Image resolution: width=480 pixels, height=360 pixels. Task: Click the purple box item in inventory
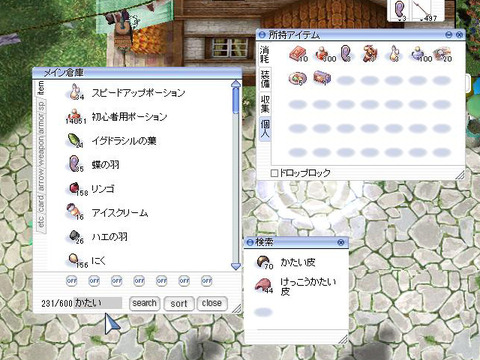[x=322, y=77]
